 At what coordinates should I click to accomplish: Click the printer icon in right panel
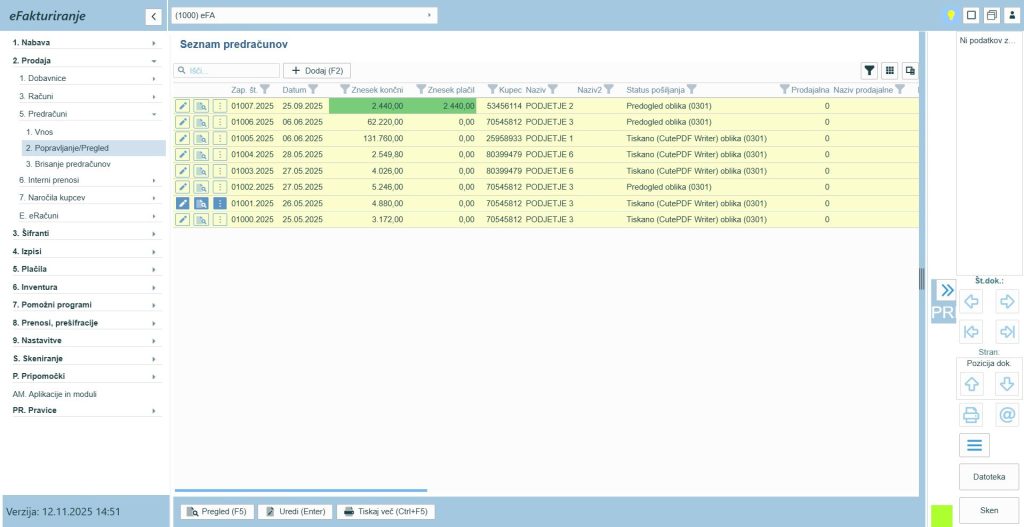[971, 415]
